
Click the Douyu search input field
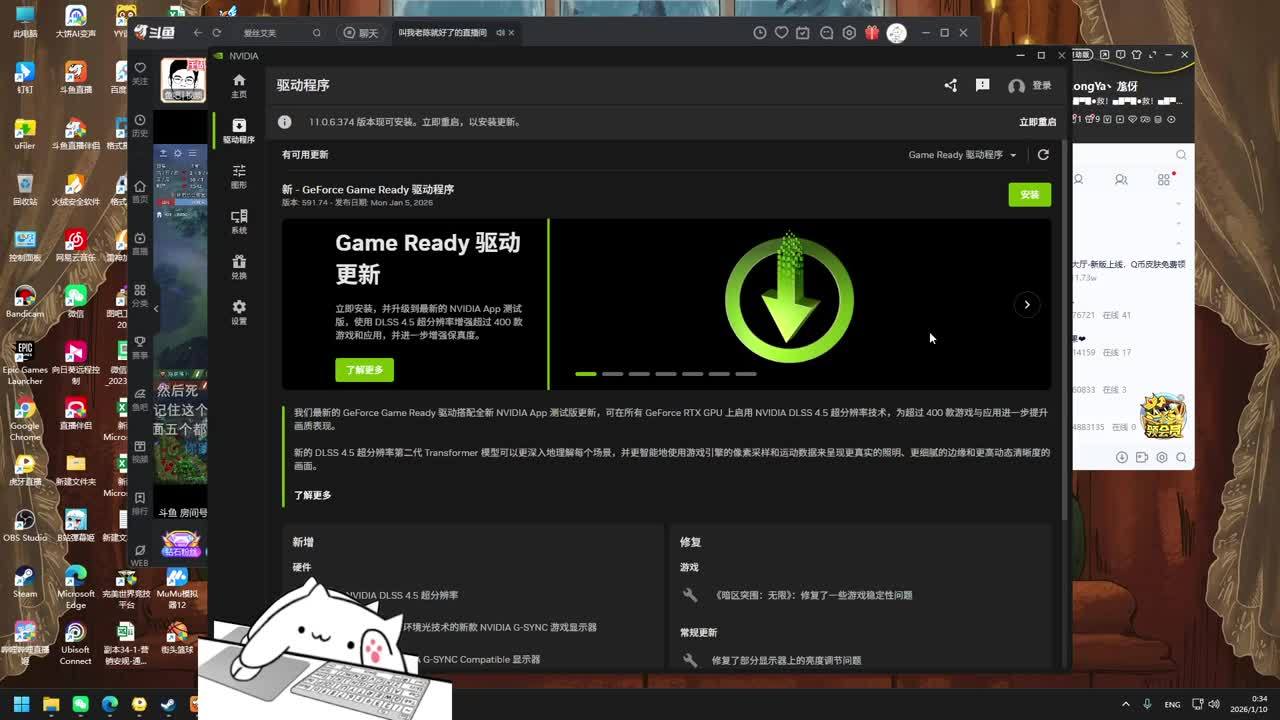[273, 33]
